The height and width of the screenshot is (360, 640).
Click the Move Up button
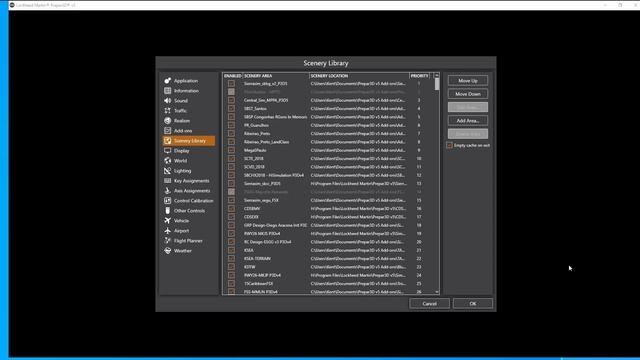click(468, 81)
